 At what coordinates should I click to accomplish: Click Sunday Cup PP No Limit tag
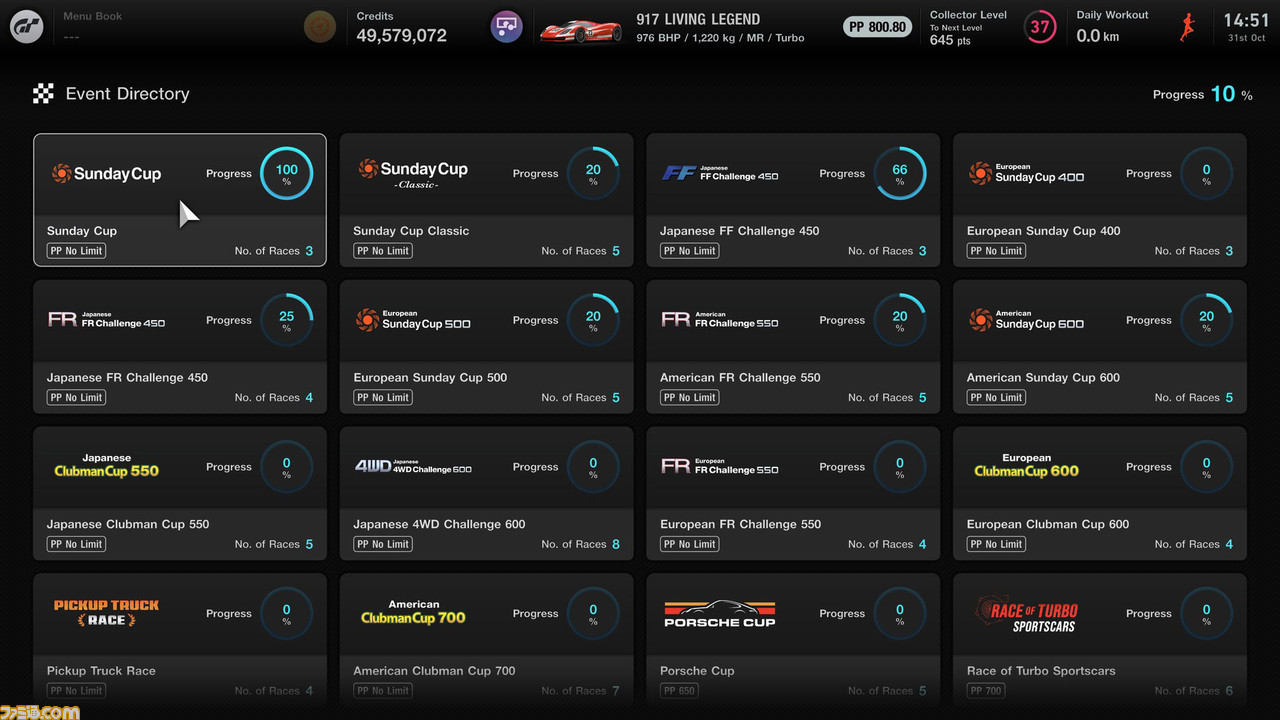(77, 251)
